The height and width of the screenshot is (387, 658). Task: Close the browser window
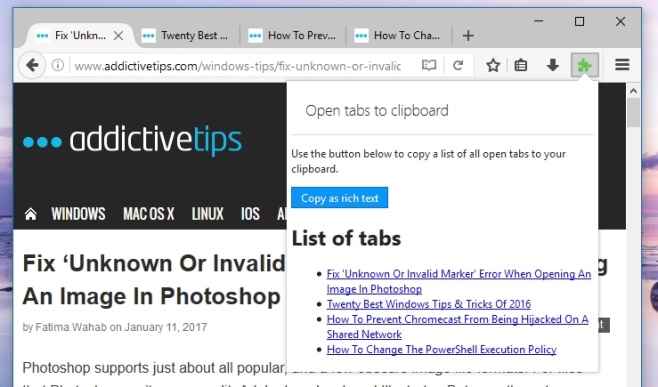coord(620,21)
